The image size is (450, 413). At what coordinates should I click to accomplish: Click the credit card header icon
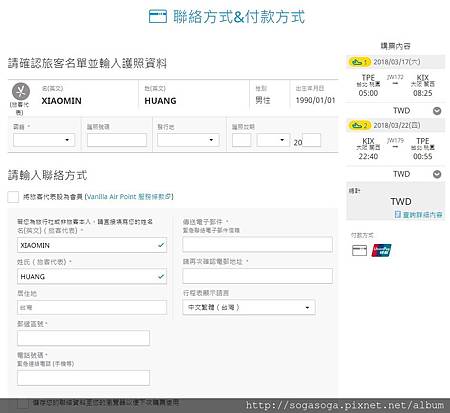(x=158, y=16)
